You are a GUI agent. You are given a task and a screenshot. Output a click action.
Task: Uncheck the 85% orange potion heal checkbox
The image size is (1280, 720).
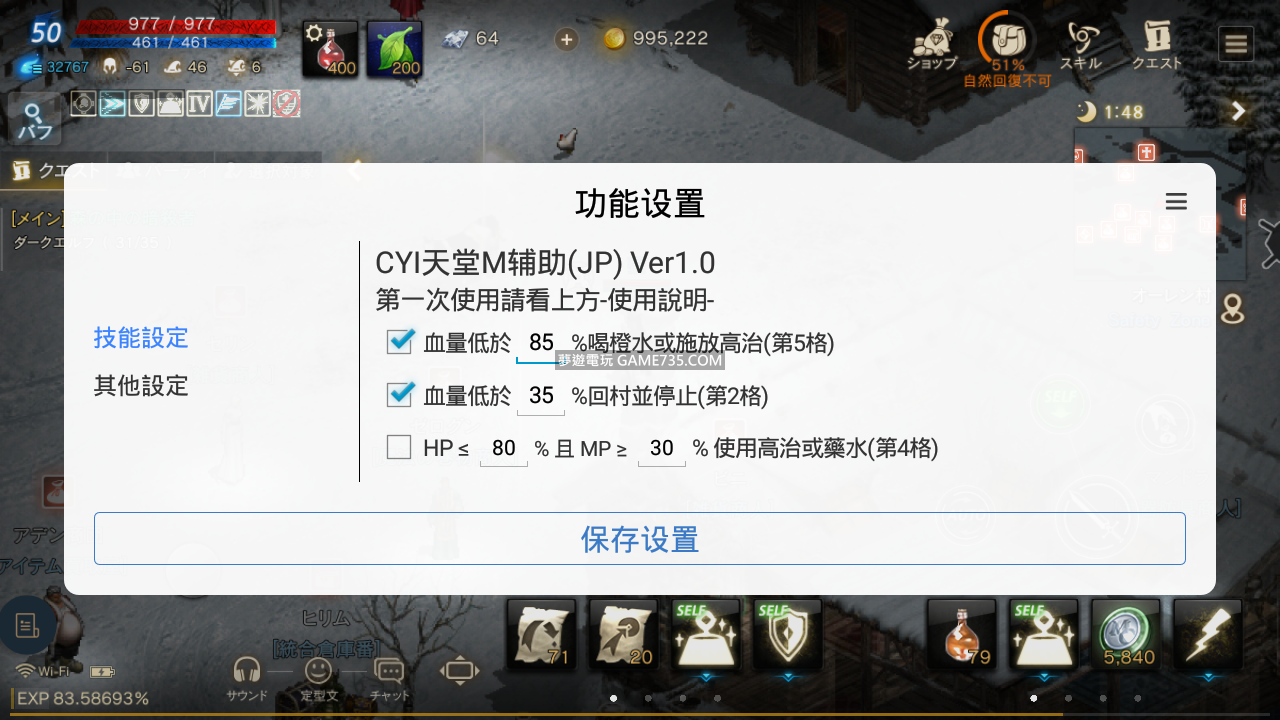coord(400,342)
